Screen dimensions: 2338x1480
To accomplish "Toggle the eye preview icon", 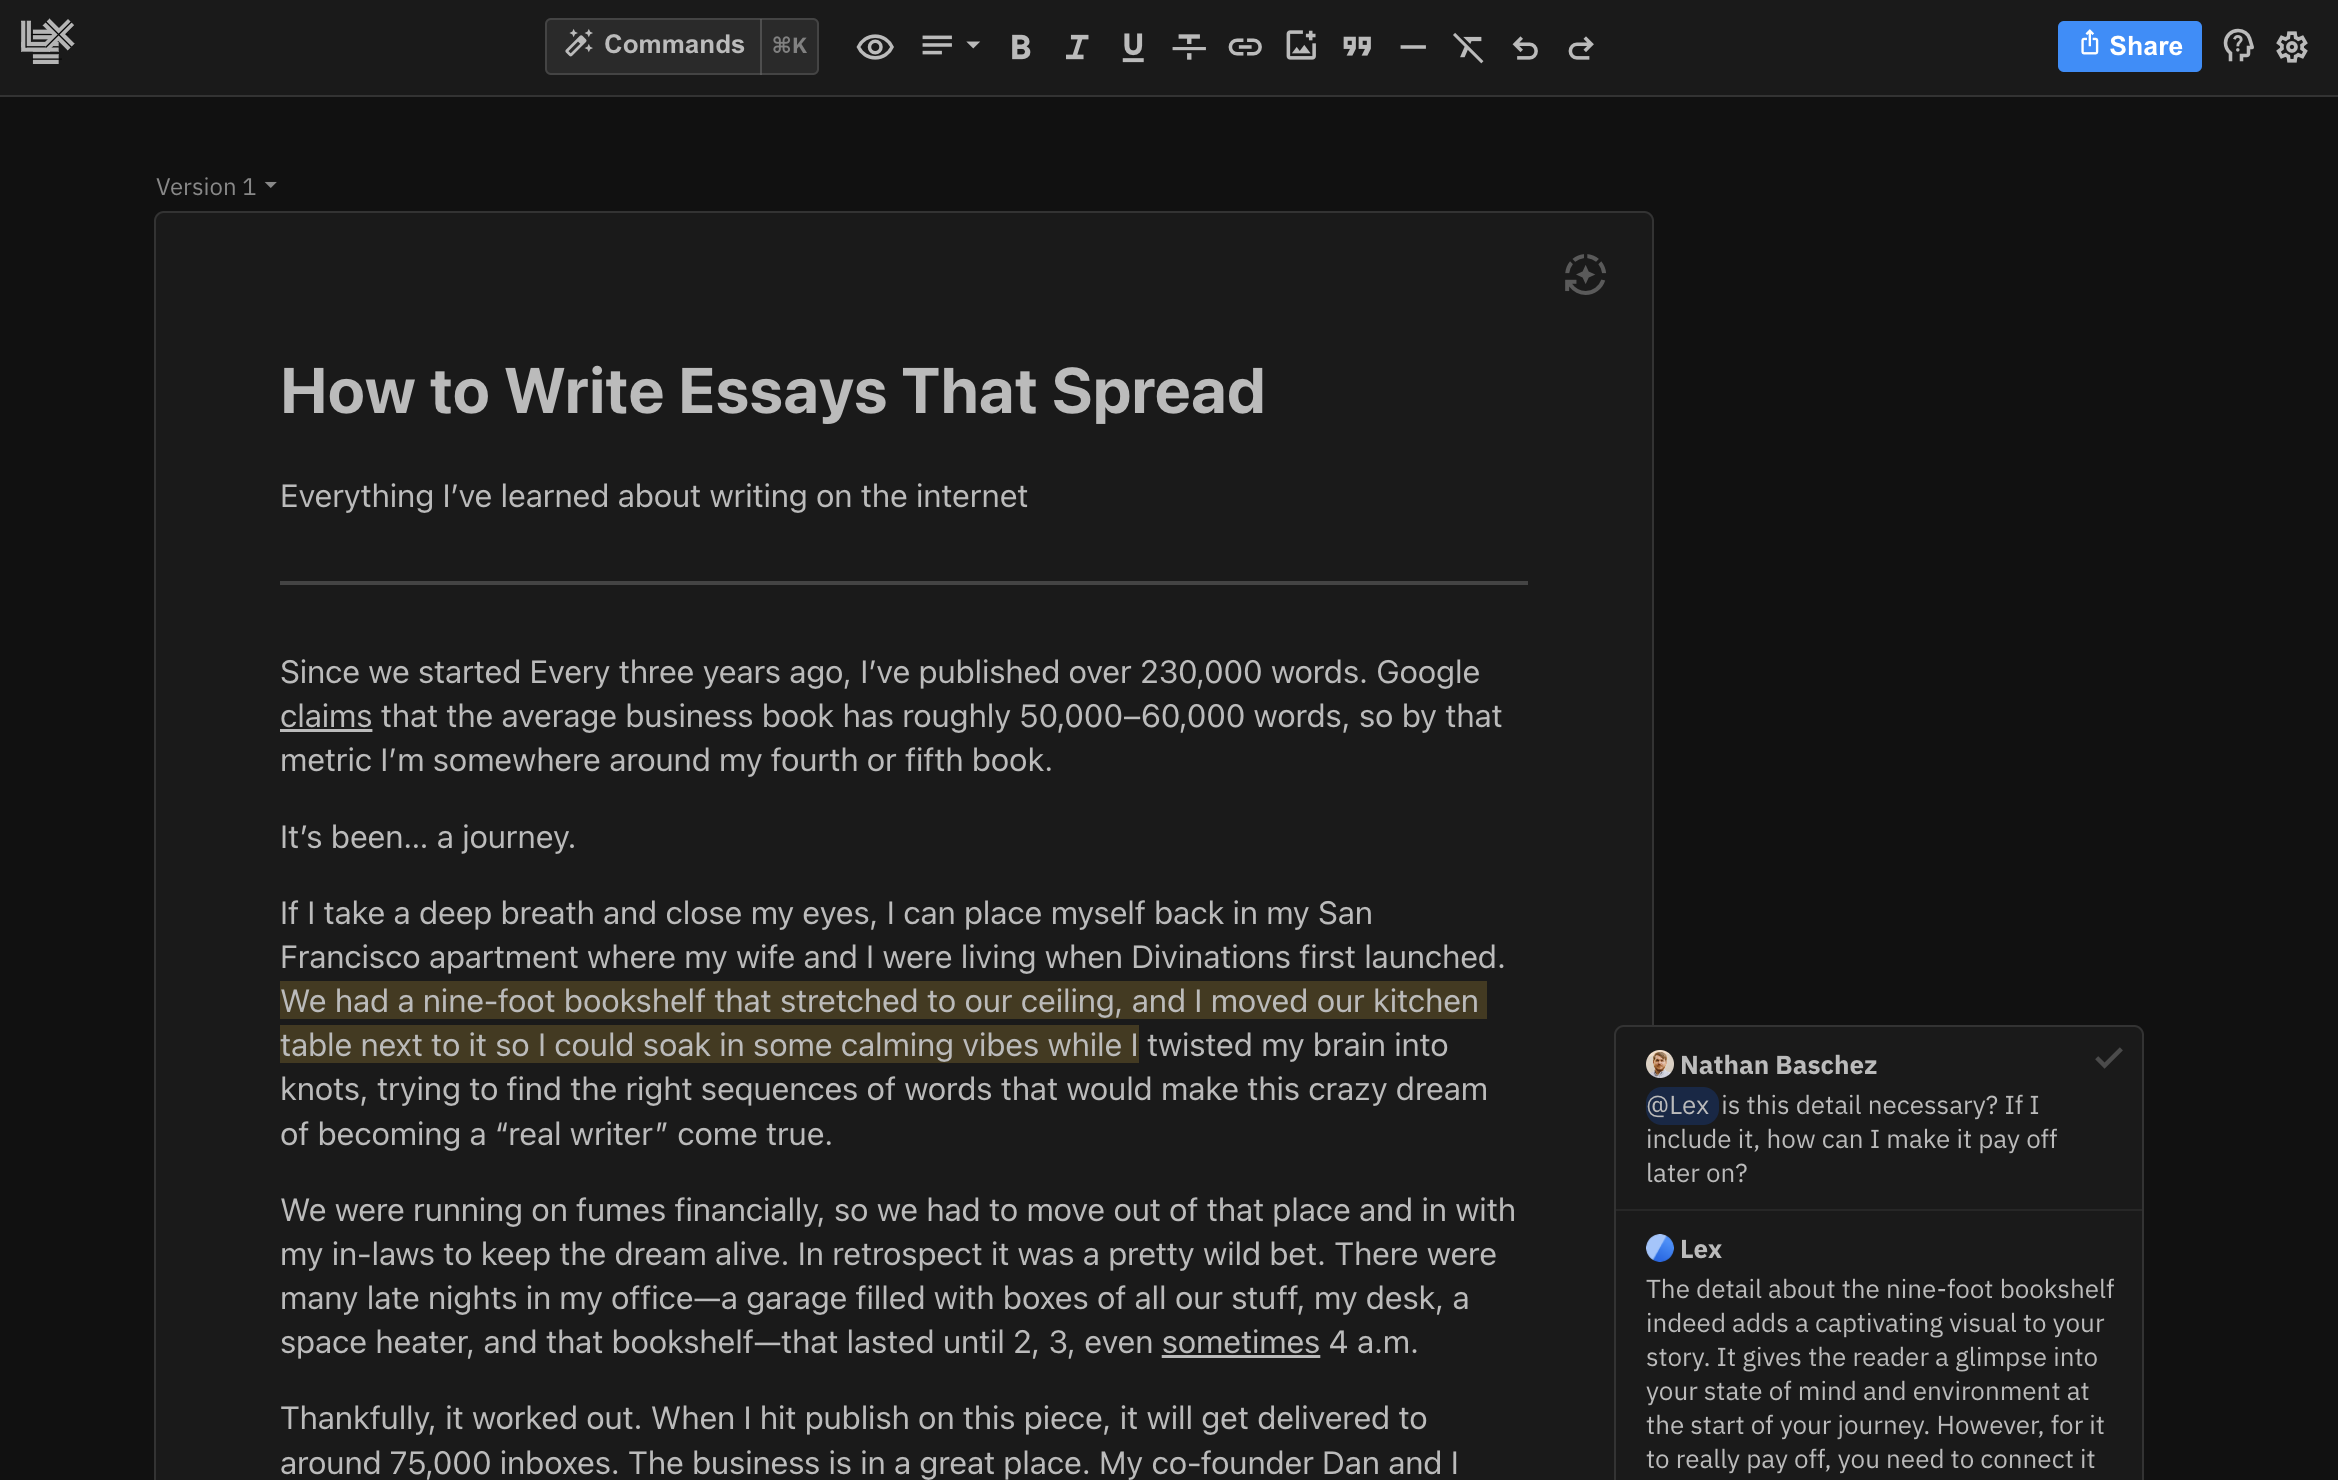I will [x=874, y=47].
